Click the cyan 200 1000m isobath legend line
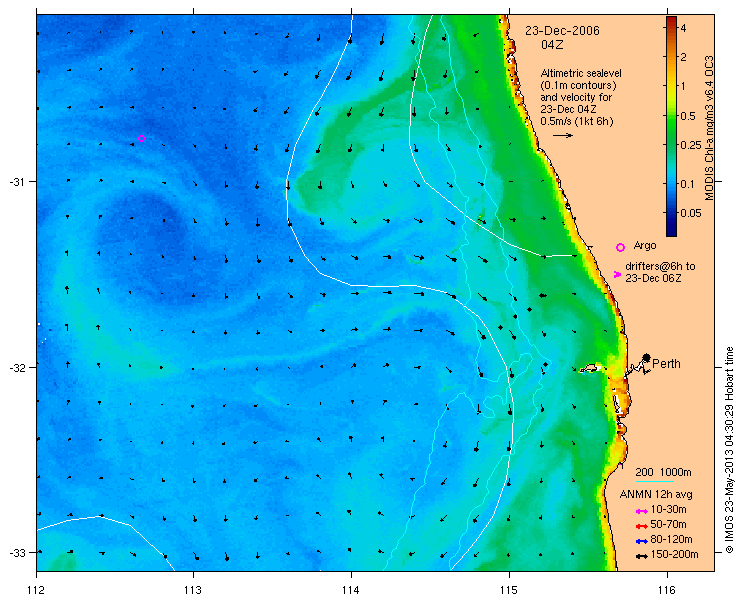This screenshot has height=600, width=740. 655,482
